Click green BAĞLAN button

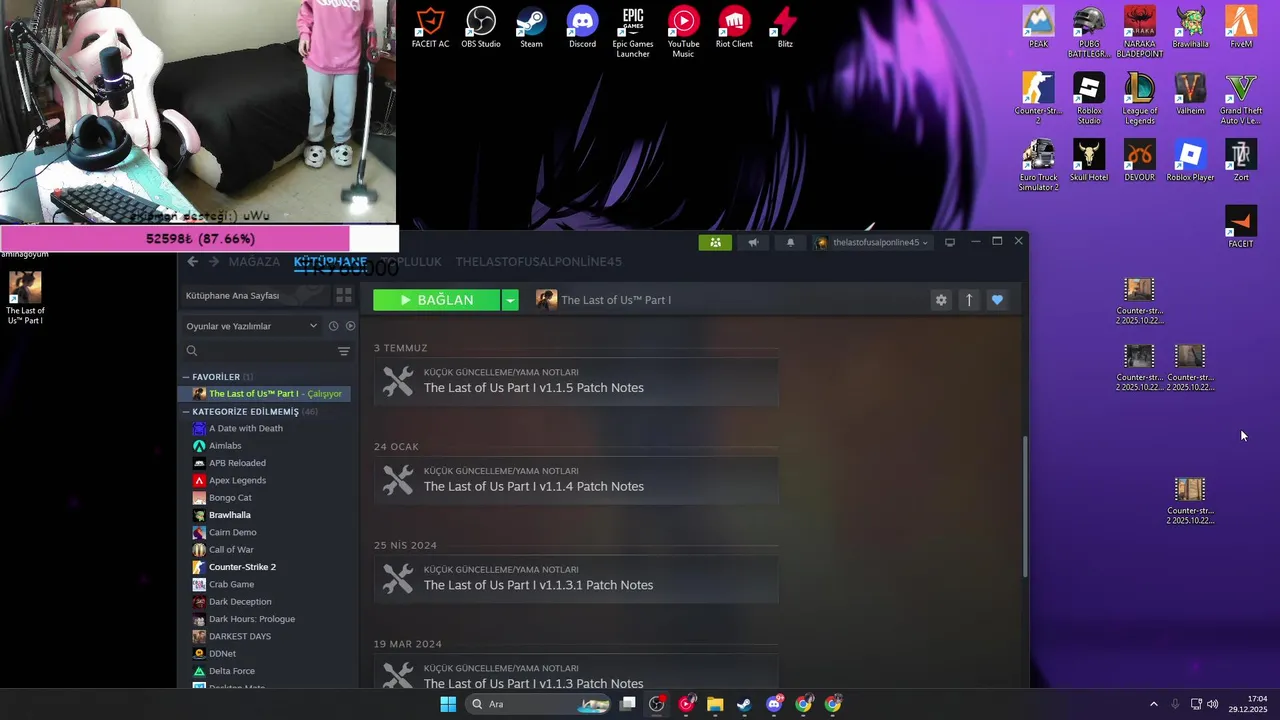(x=437, y=300)
